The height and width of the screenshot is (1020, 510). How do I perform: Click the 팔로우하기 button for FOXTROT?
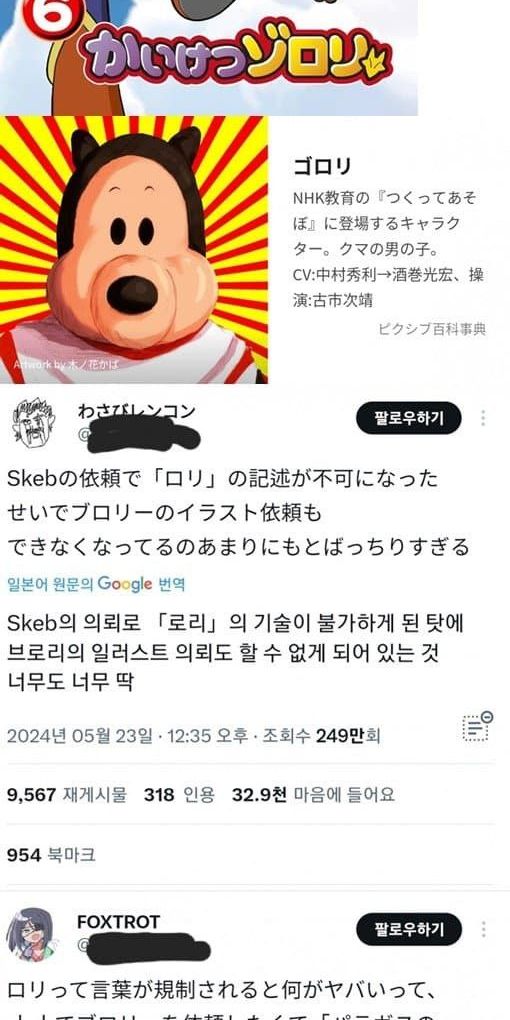pyautogui.click(x=409, y=930)
